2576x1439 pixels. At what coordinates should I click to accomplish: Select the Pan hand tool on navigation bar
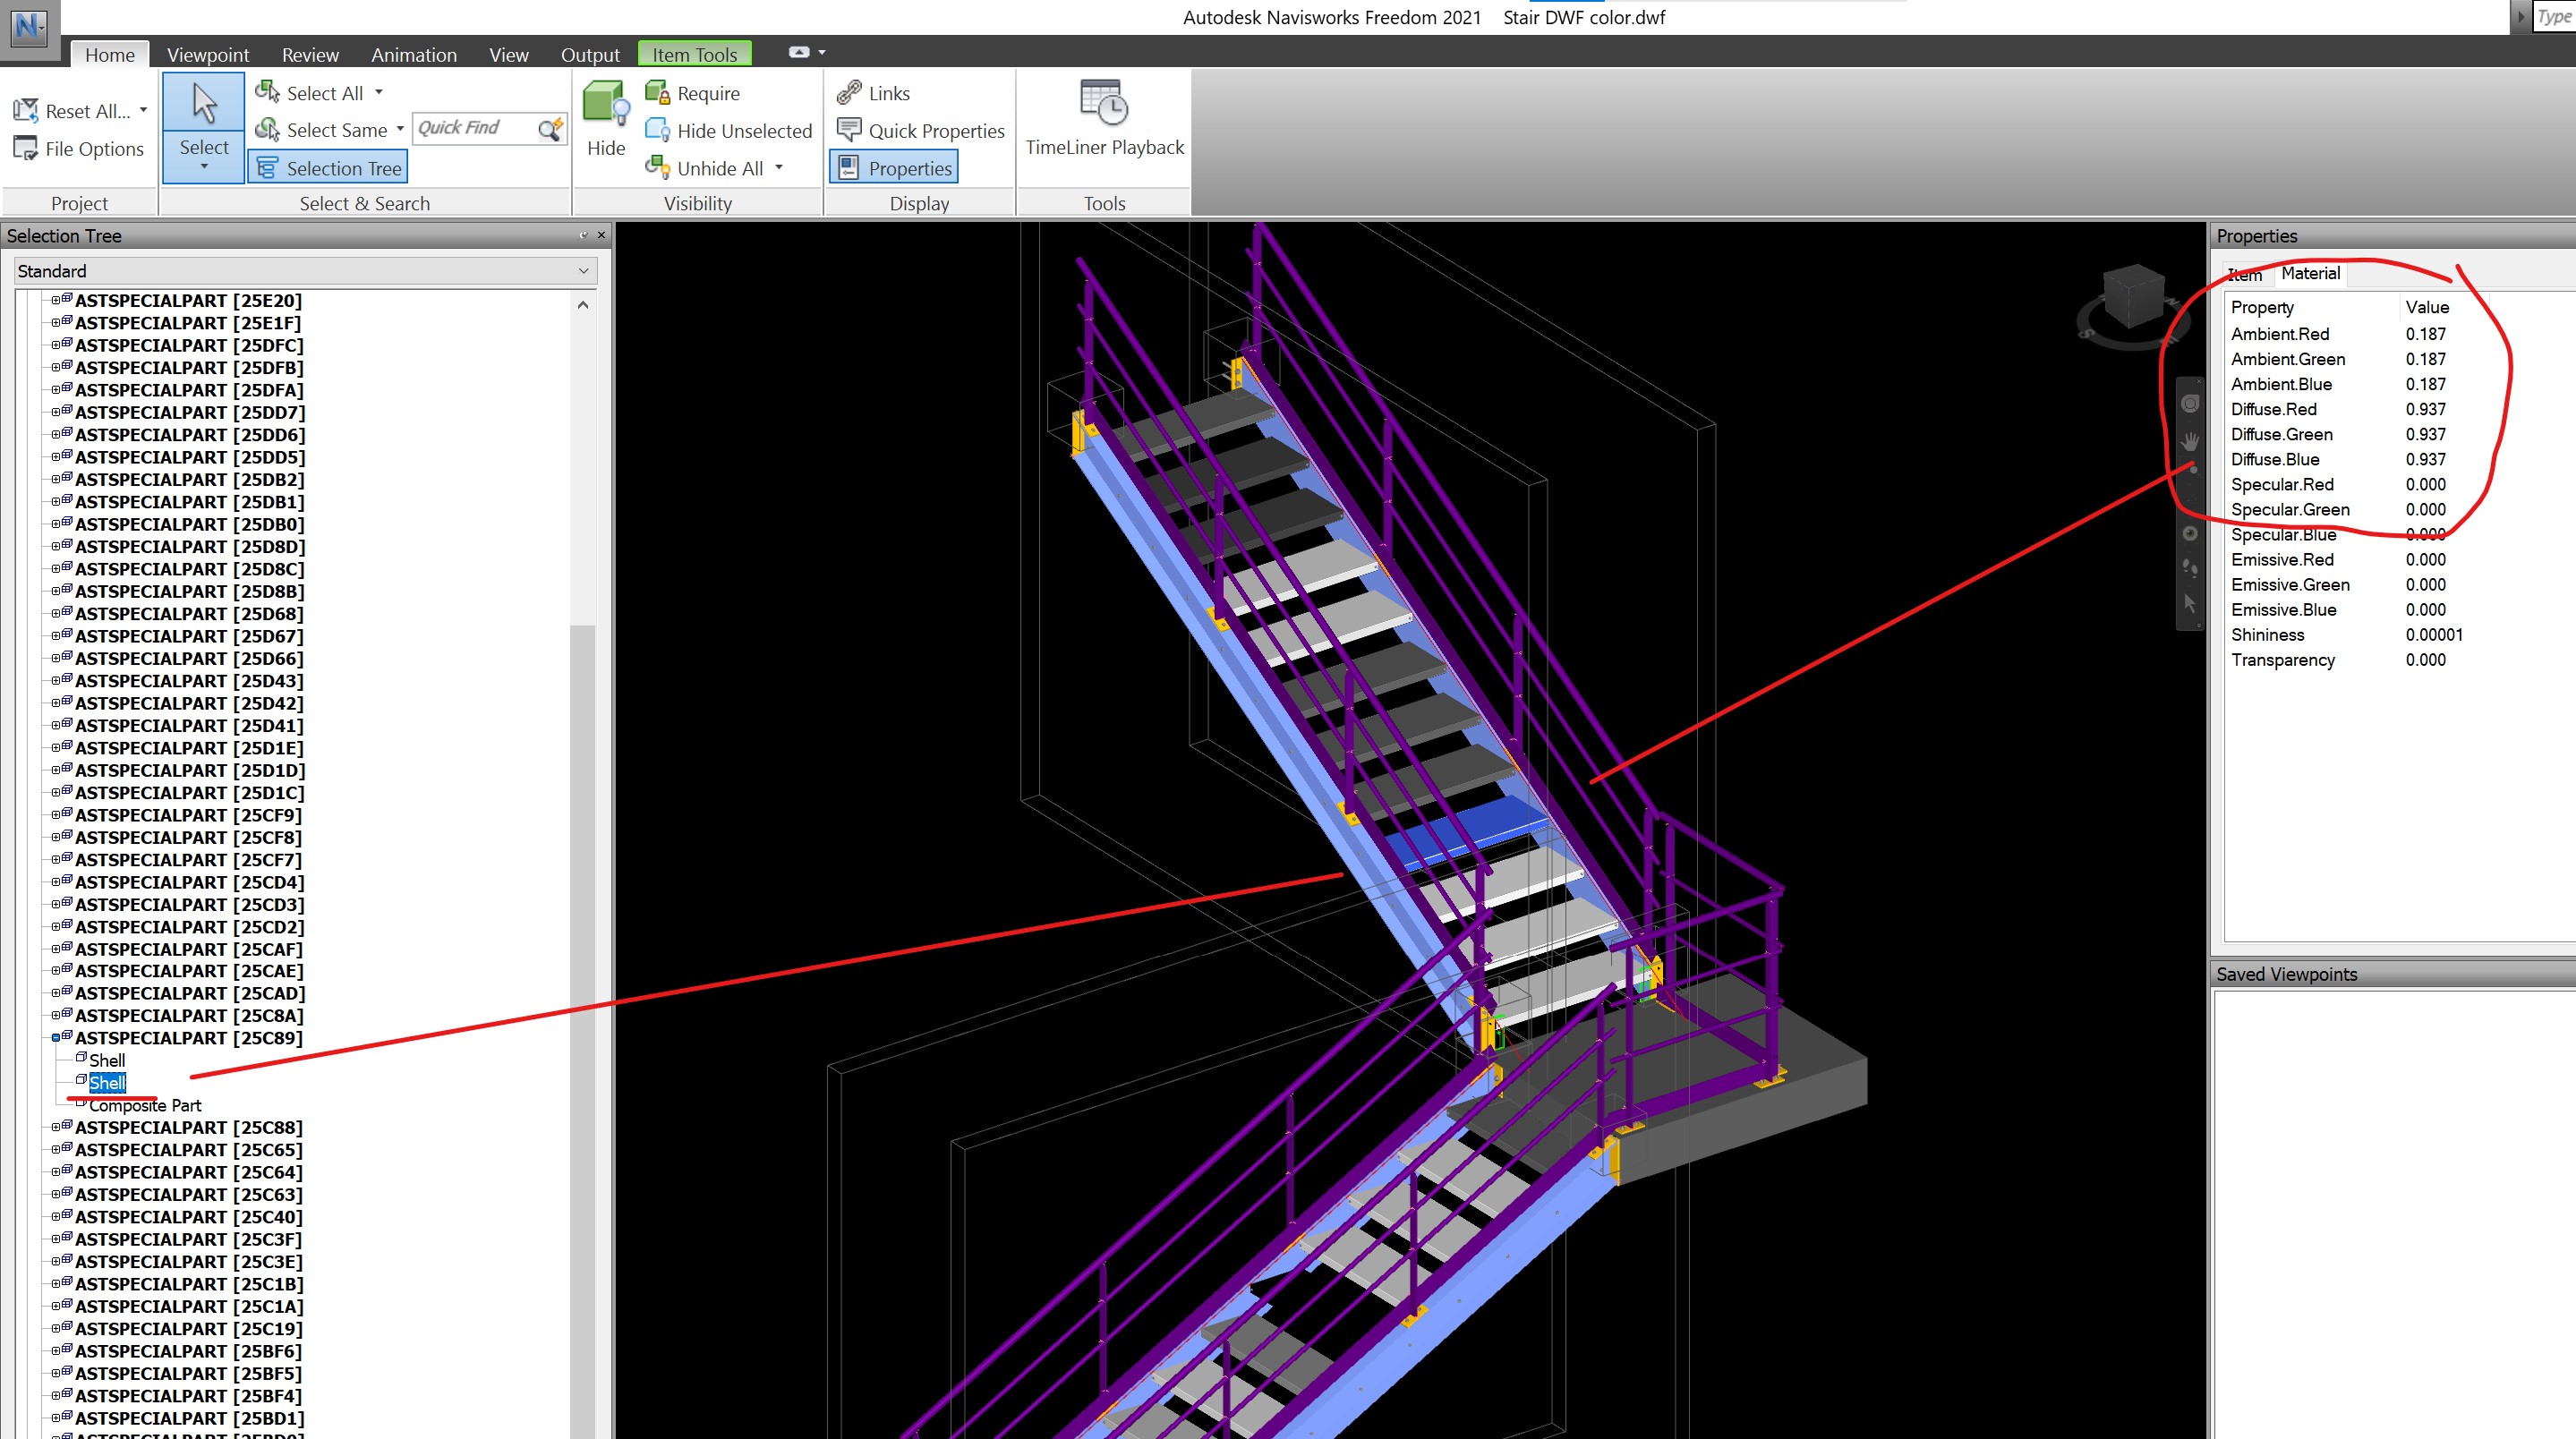click(x=2189, y=442)
